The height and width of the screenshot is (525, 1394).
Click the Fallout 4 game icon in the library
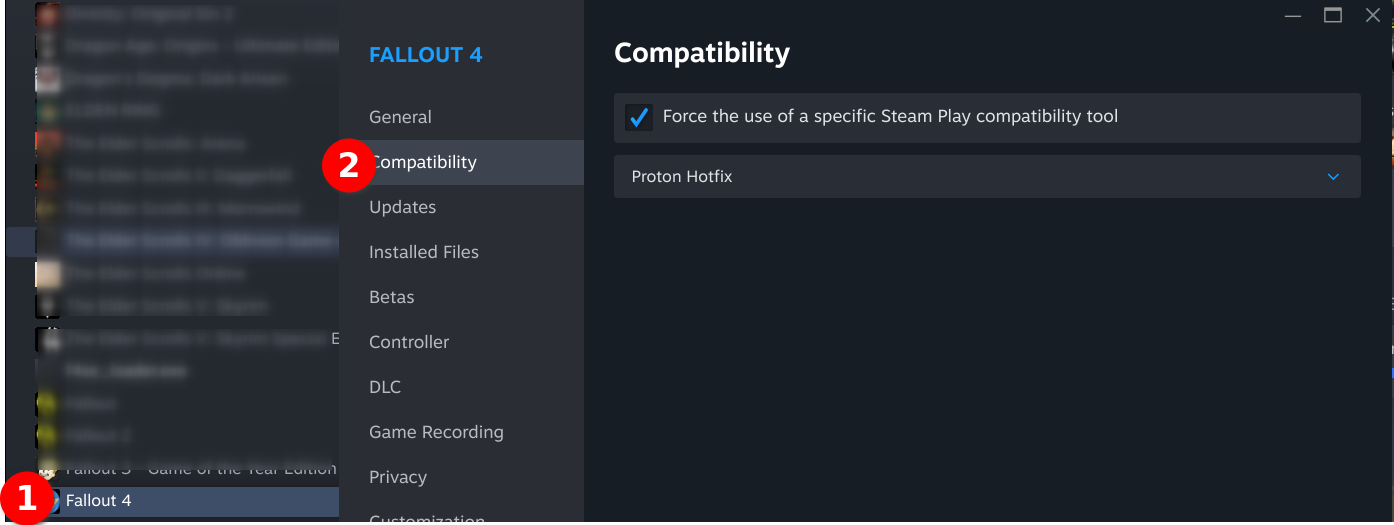(51, 501)
